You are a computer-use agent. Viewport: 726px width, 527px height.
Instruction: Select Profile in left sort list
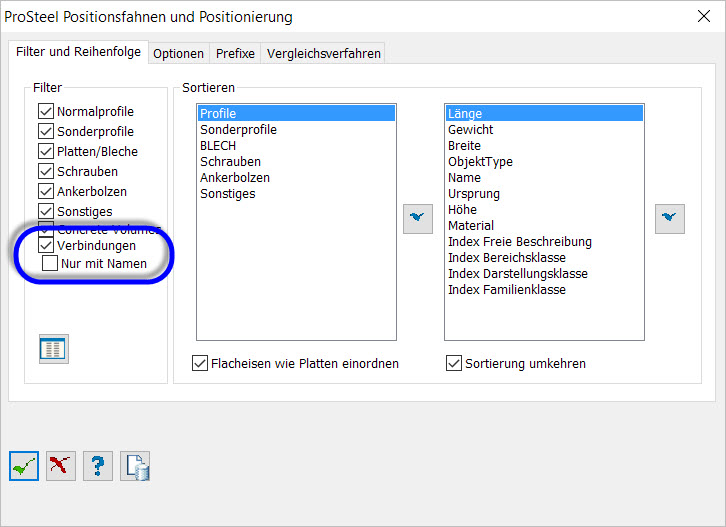click(x=296, y=113)
